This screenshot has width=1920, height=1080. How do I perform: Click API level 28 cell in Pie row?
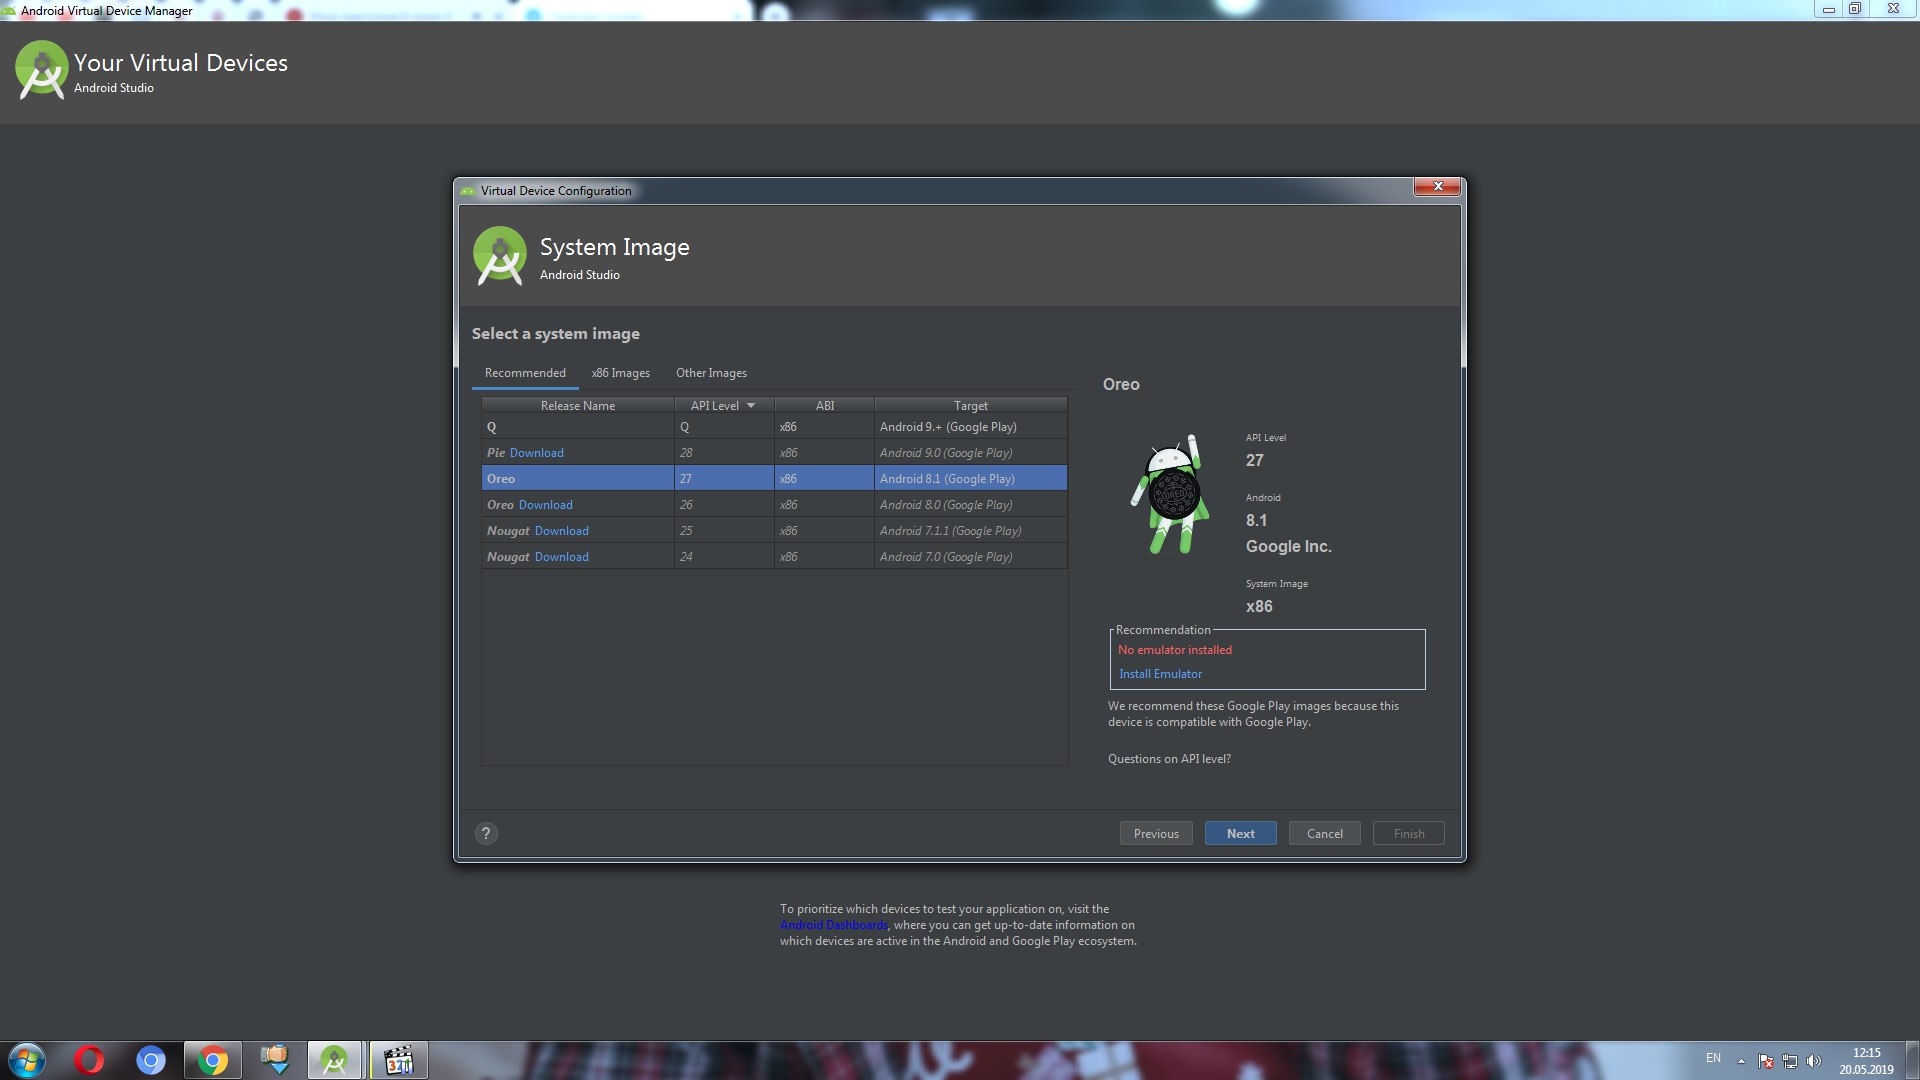pyautogui.click(x=724, y=453)
